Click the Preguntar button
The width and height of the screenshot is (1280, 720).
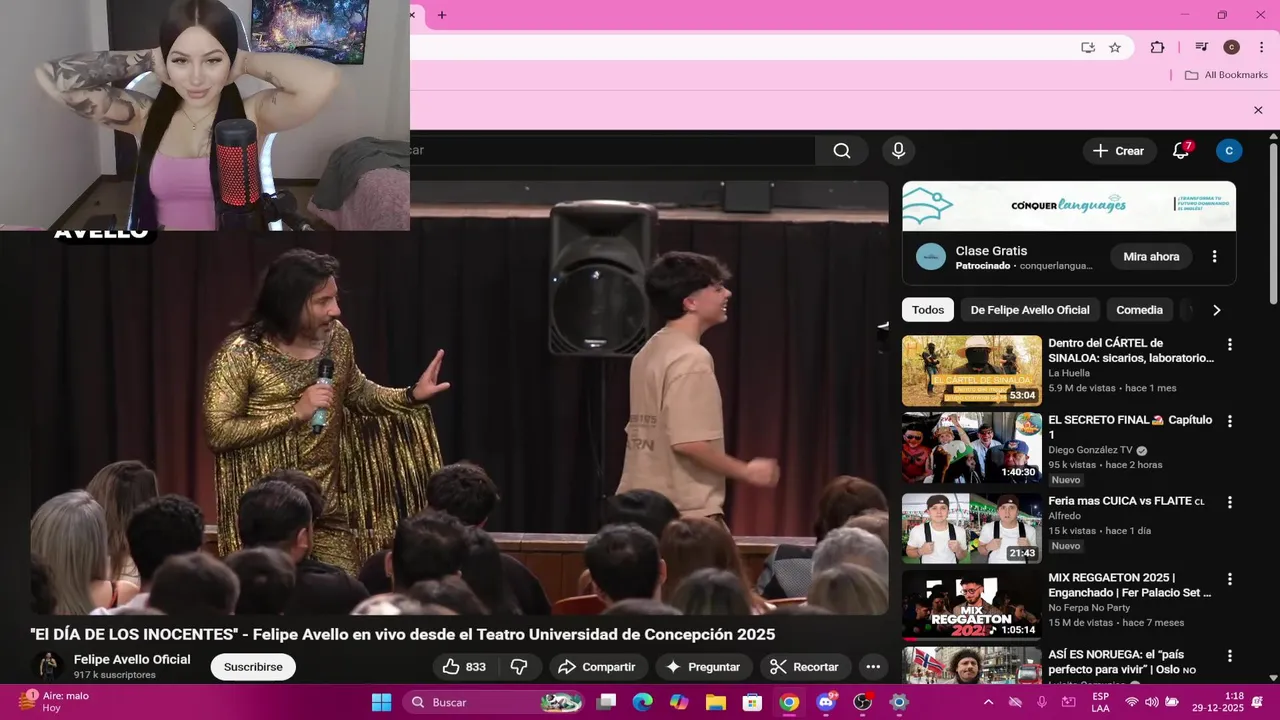702,667
